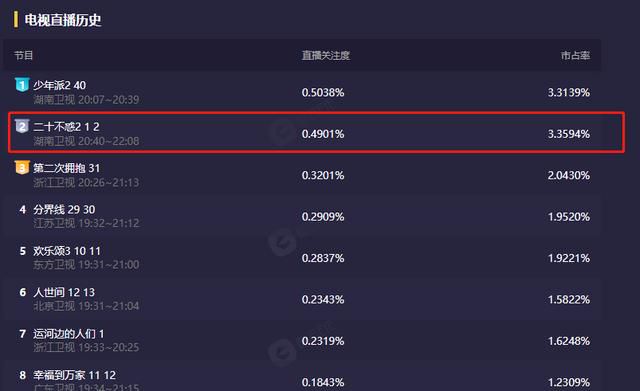Click the 1.9520% market share value
The image size is (640, 391).
569,217
